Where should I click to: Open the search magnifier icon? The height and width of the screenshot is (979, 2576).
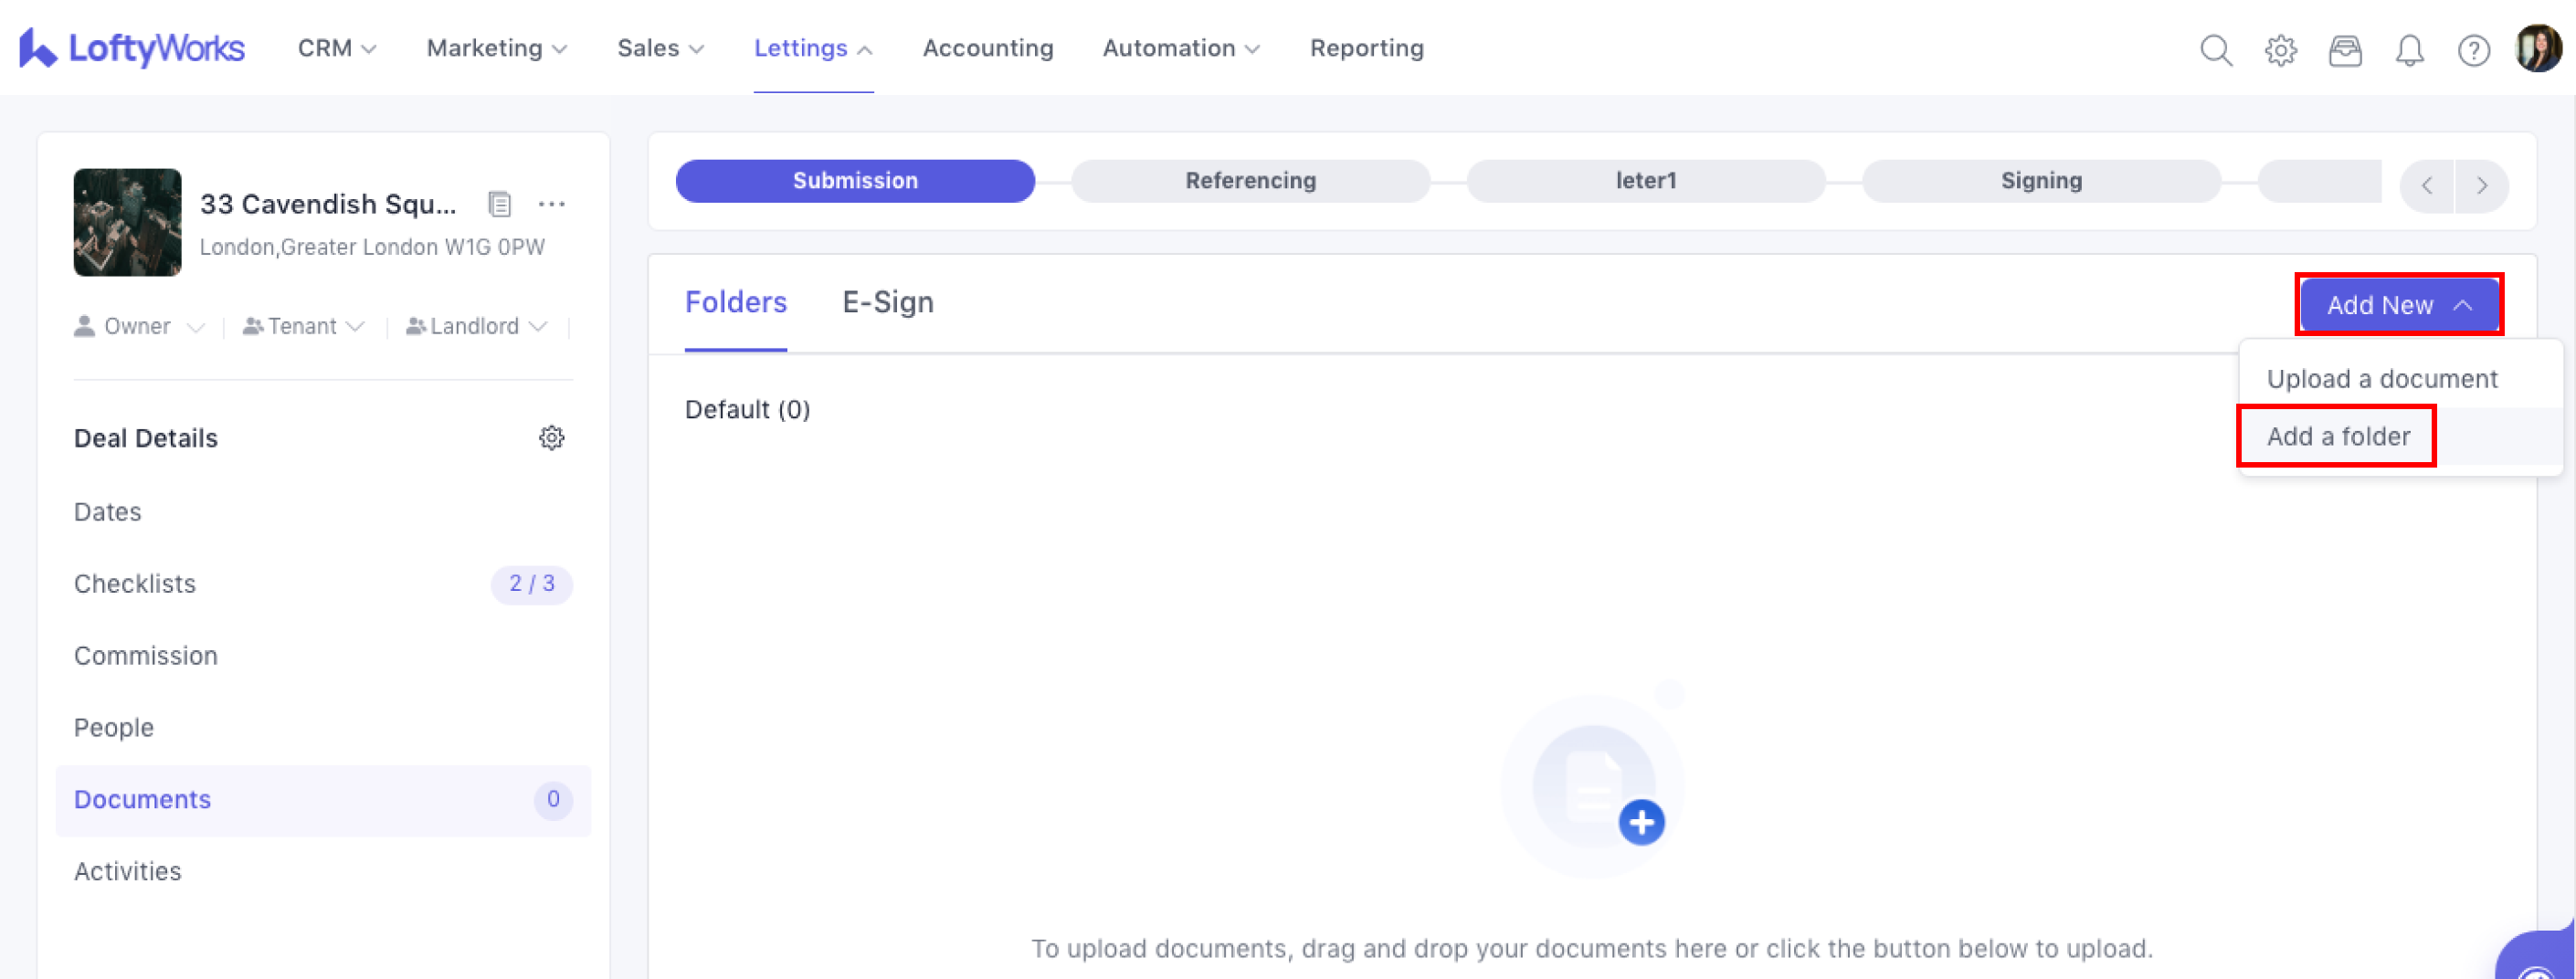pyautogui.click(x=2215, y=49)
